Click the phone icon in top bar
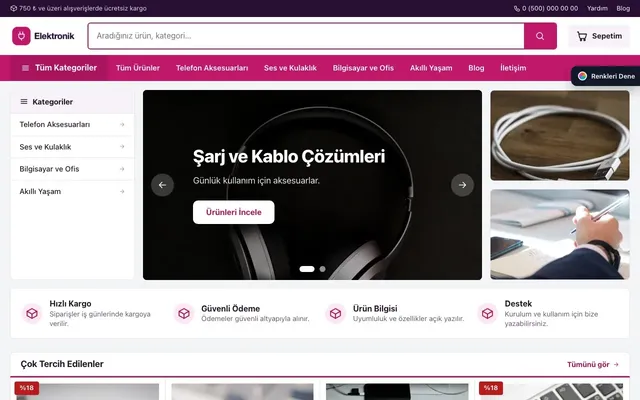This screenshot has height=400, width=640. tap(517, 9)
